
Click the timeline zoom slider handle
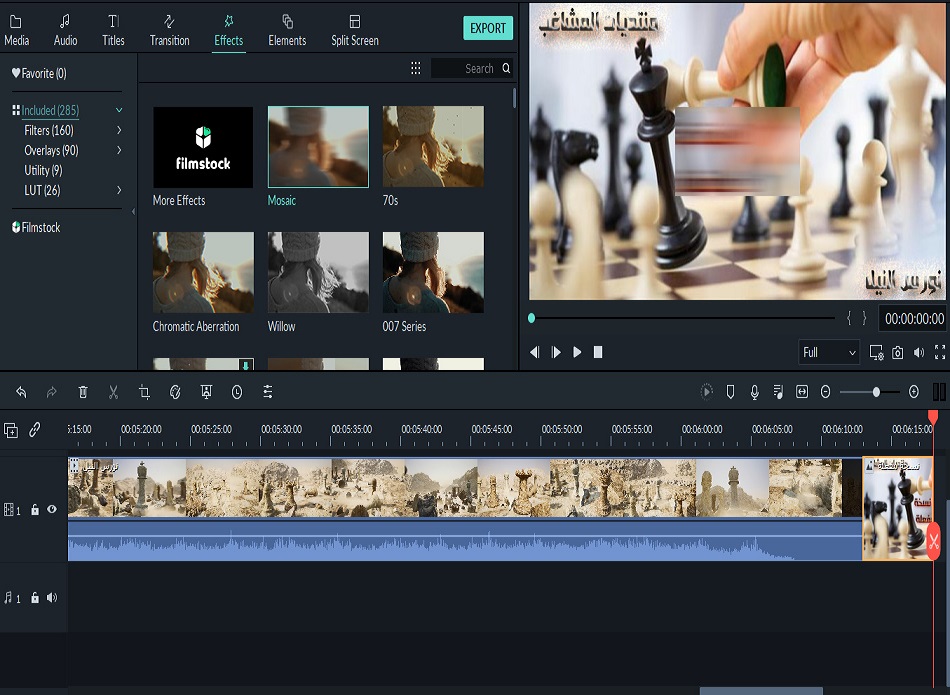point(876,392)
